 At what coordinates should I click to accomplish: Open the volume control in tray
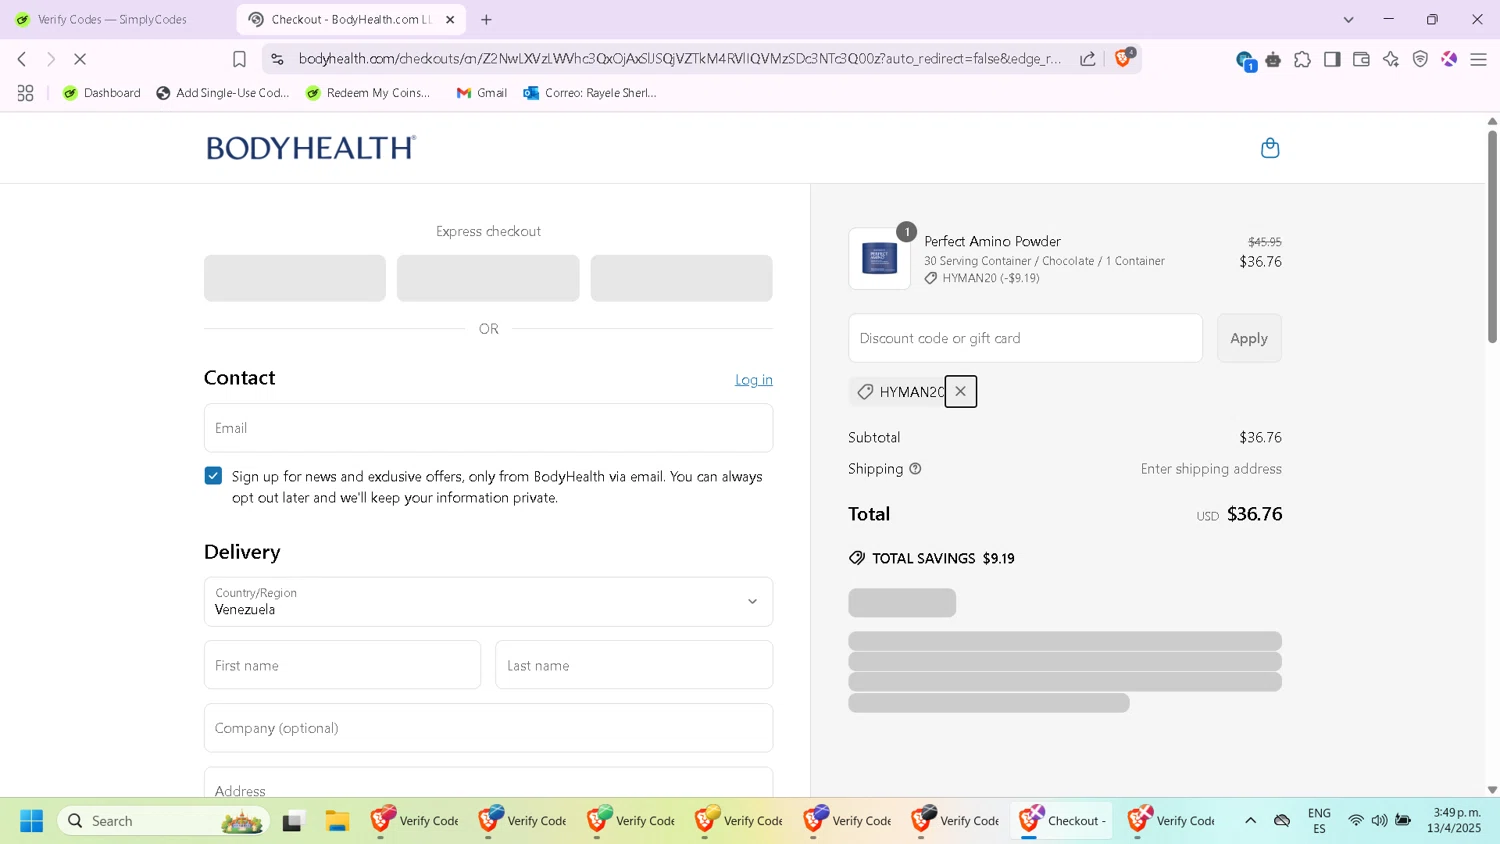[x=1379, y=821]
